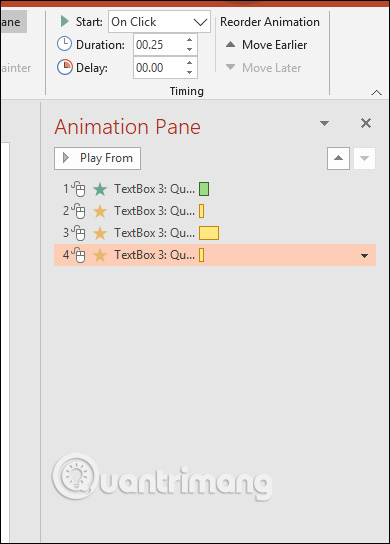The image size is (390, 544).
Task: Open dropdown arrow on selected animation 4
Action: click(364, 256)
